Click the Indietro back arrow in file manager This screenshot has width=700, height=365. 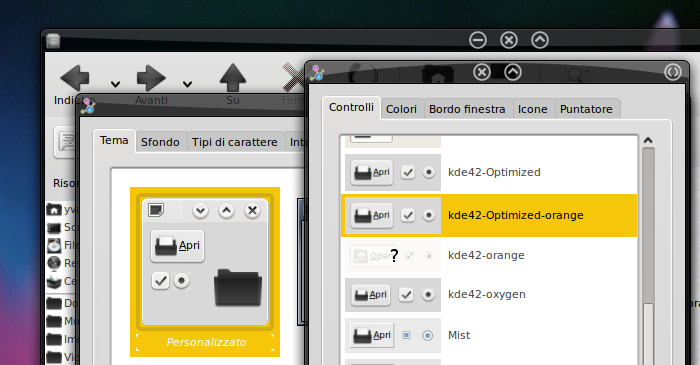coord(75,78)
